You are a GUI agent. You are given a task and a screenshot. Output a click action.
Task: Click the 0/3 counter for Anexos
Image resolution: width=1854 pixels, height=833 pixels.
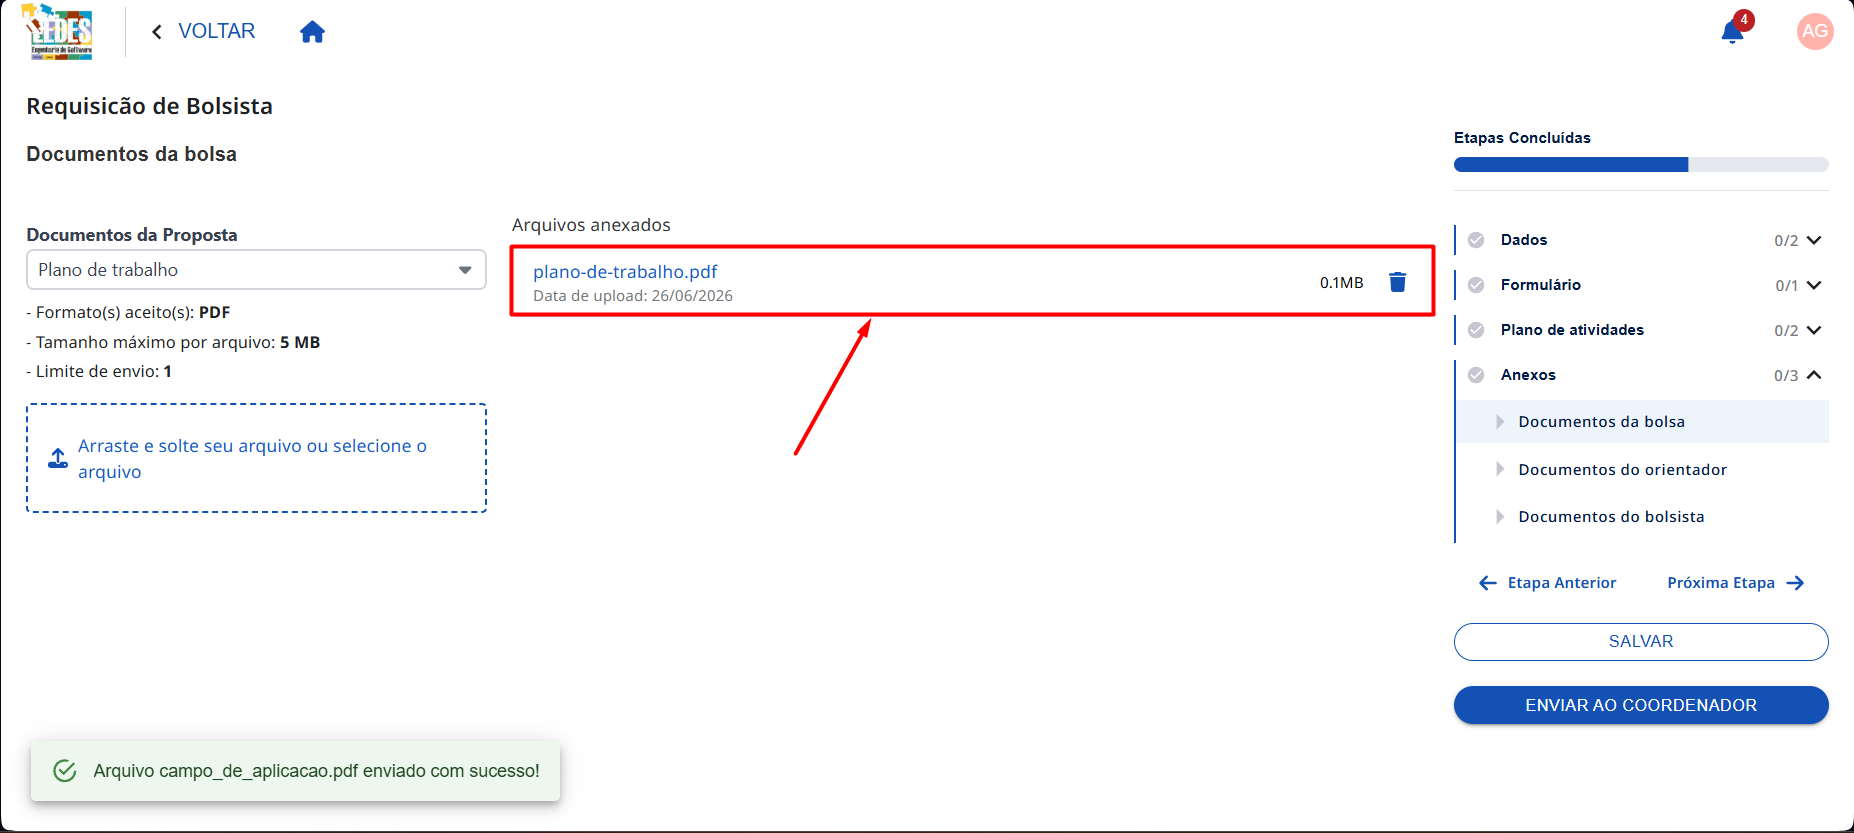[1786, 376]
